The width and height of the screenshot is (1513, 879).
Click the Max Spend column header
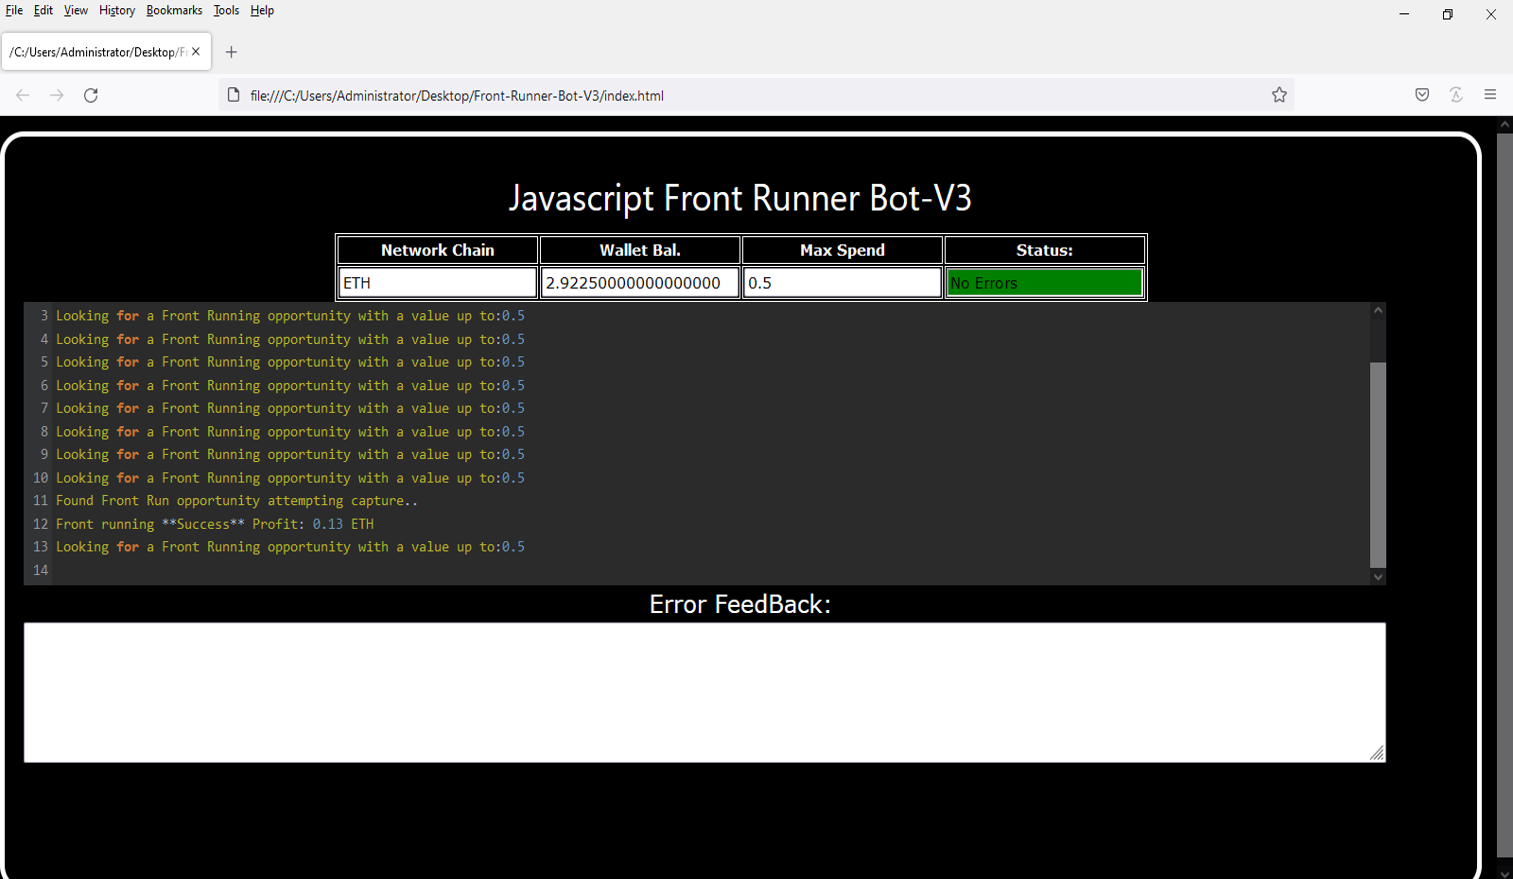tap(842, 250)
